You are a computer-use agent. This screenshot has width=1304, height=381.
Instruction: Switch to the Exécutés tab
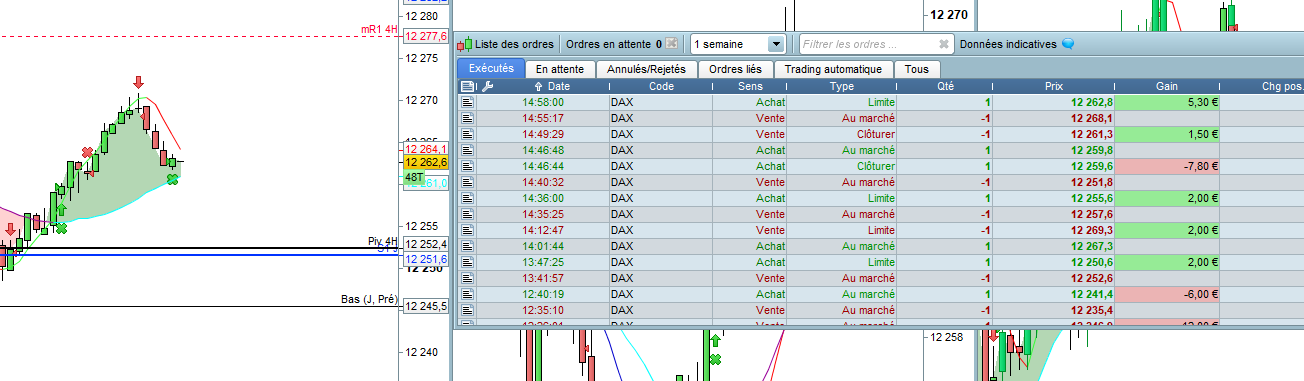pyautogui.click(x=491, y=69)
